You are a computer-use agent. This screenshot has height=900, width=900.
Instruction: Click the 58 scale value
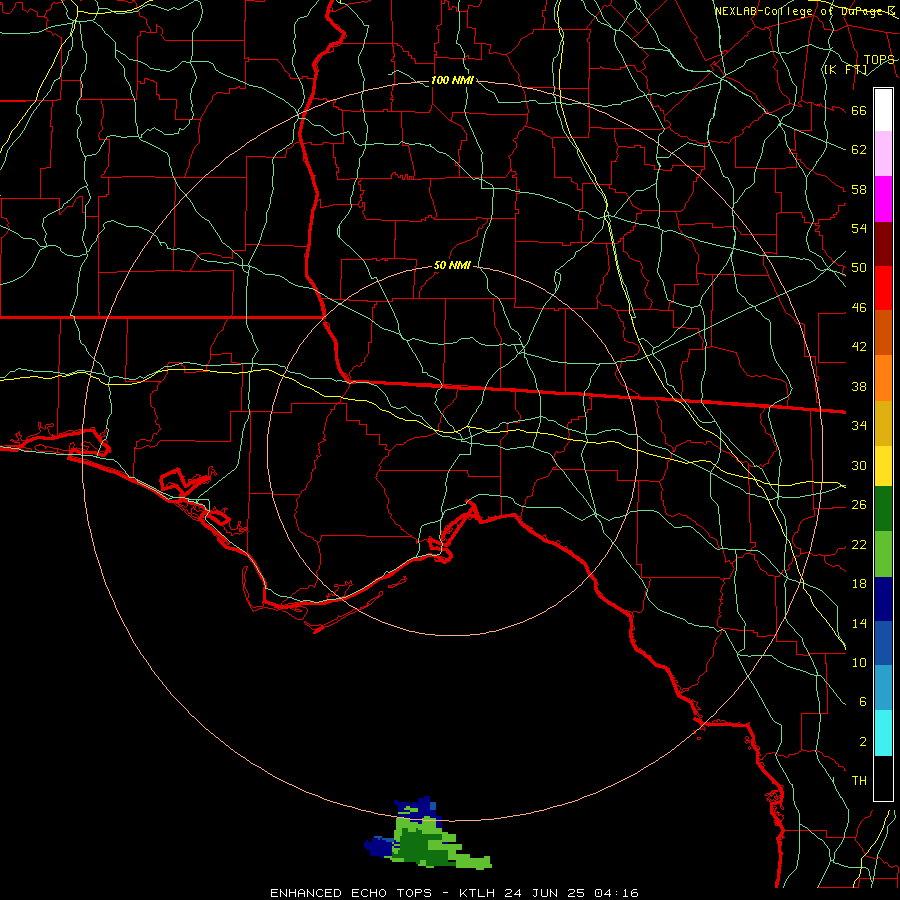(859, 189)
